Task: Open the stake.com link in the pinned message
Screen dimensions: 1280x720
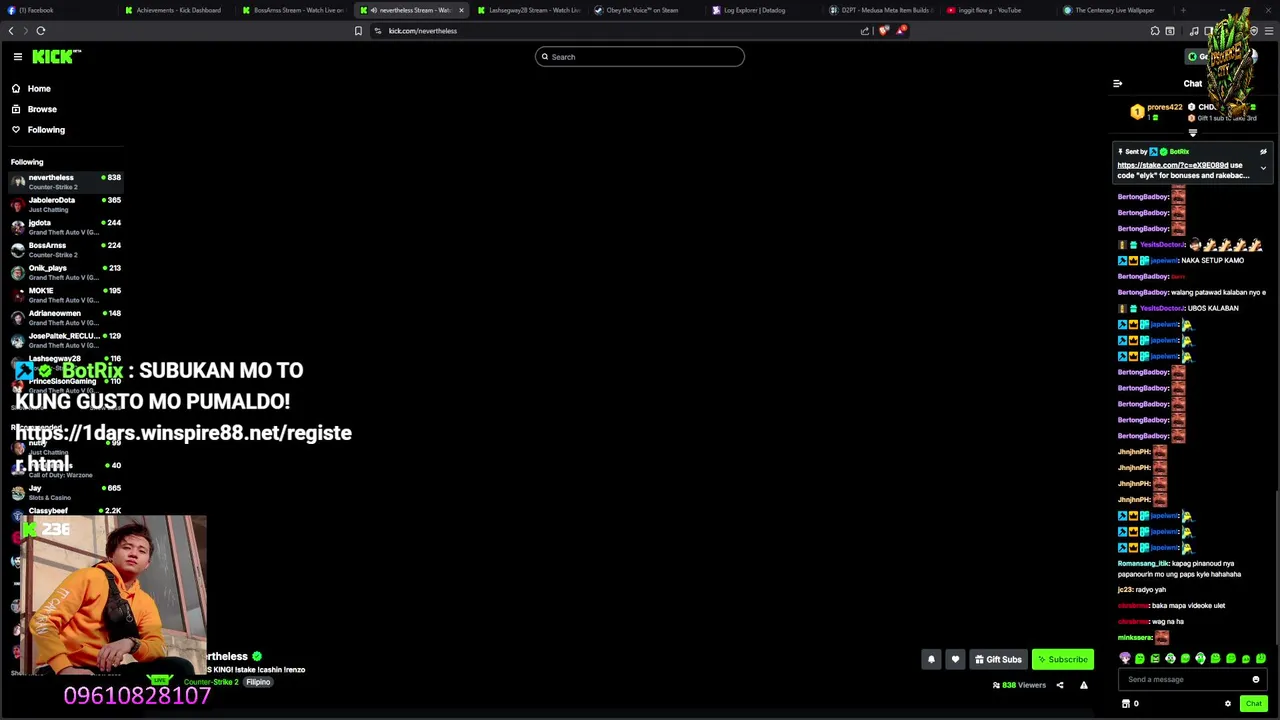Action: (1172, 165)
